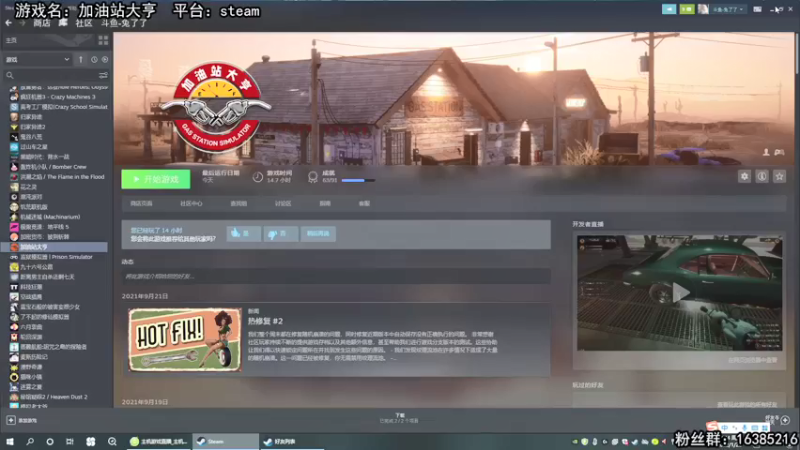Viewport: 800px width, 450px height.
Task: Click the activity post input field
Action: 336,277
